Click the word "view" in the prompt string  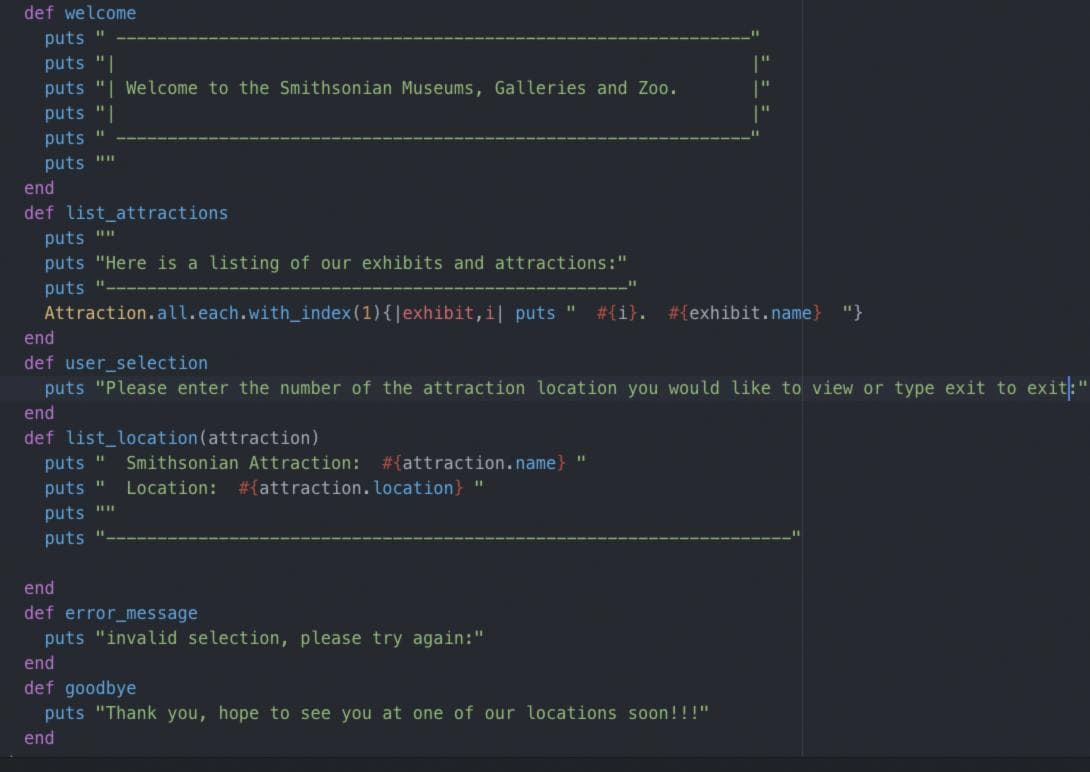point(831,388)
